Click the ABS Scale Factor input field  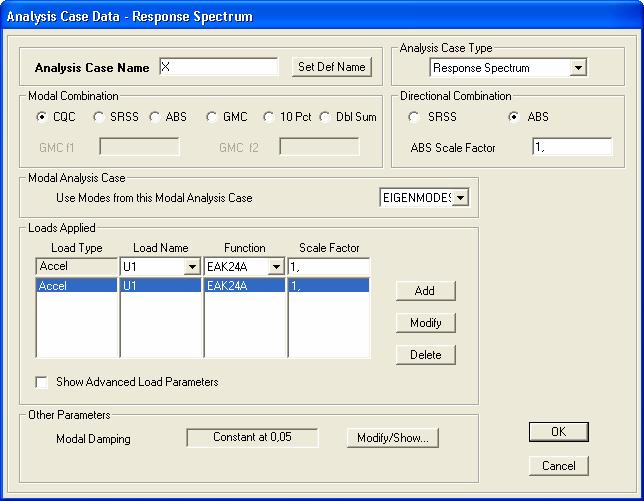(x=572, y=147)
